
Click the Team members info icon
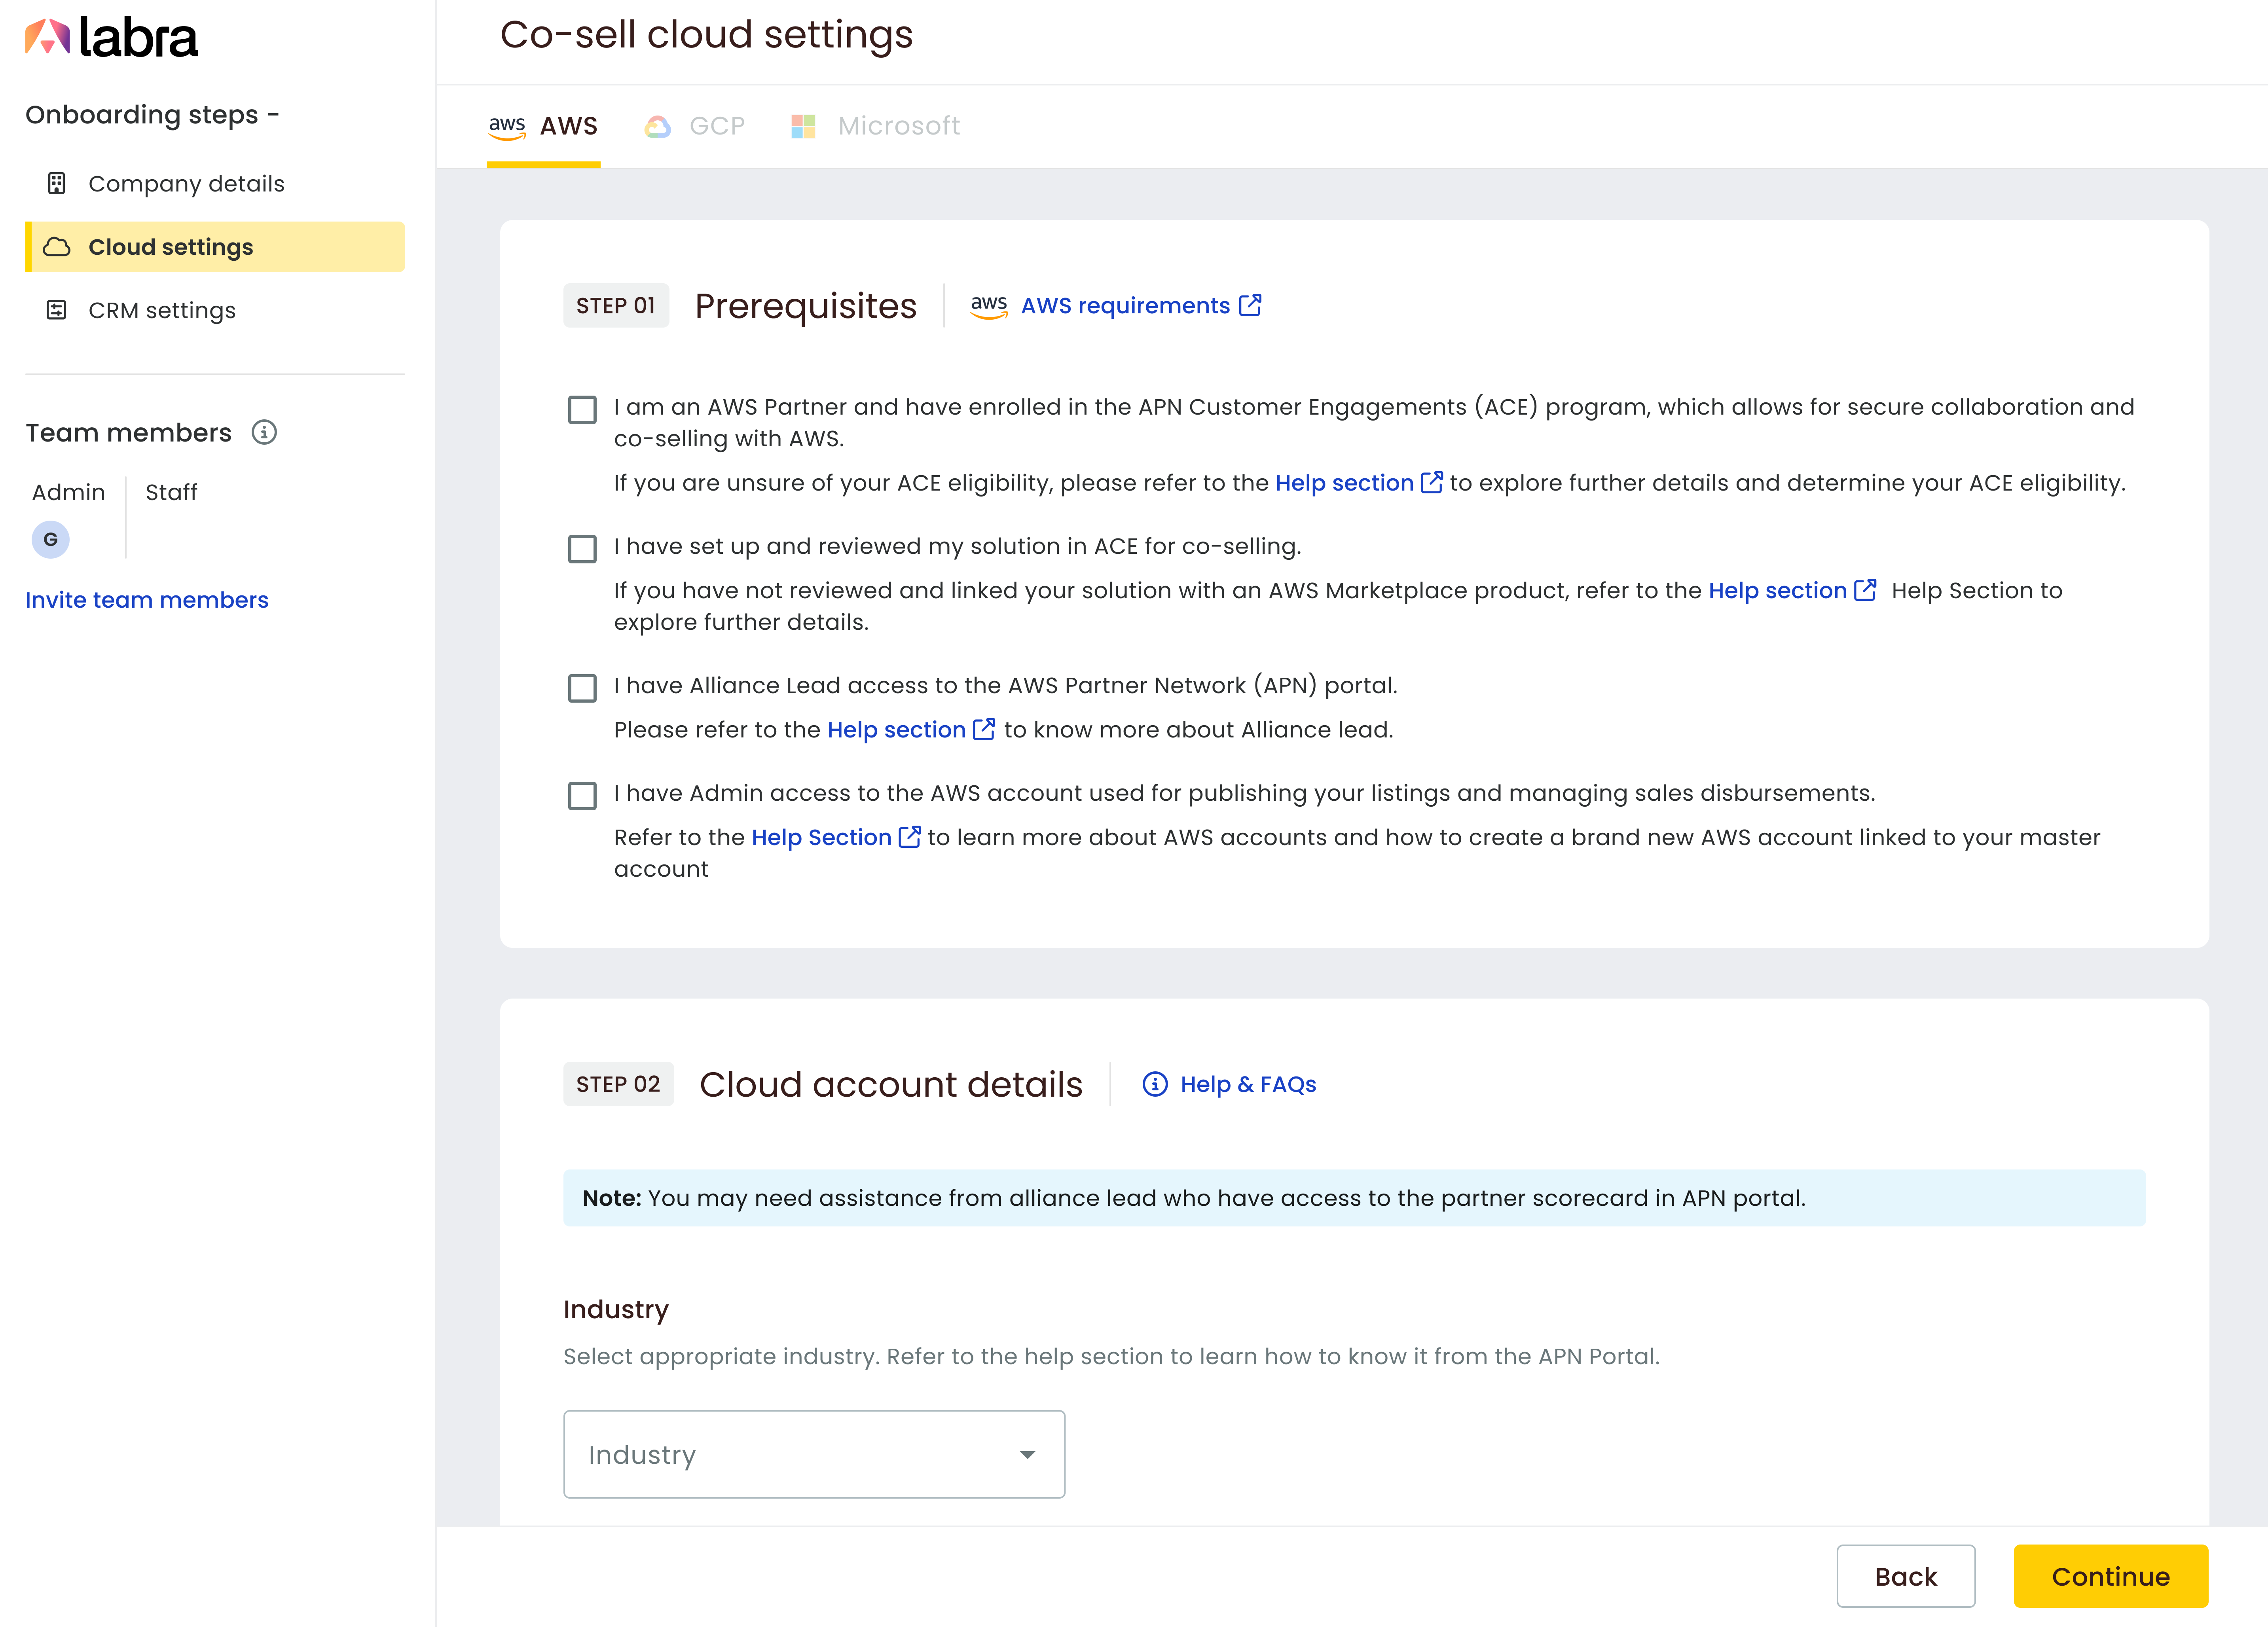(264, 432)
